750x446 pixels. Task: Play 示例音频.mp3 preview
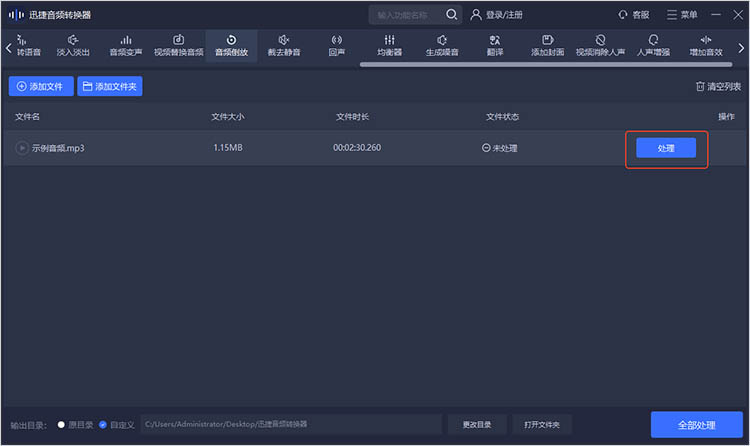[22, 148]
